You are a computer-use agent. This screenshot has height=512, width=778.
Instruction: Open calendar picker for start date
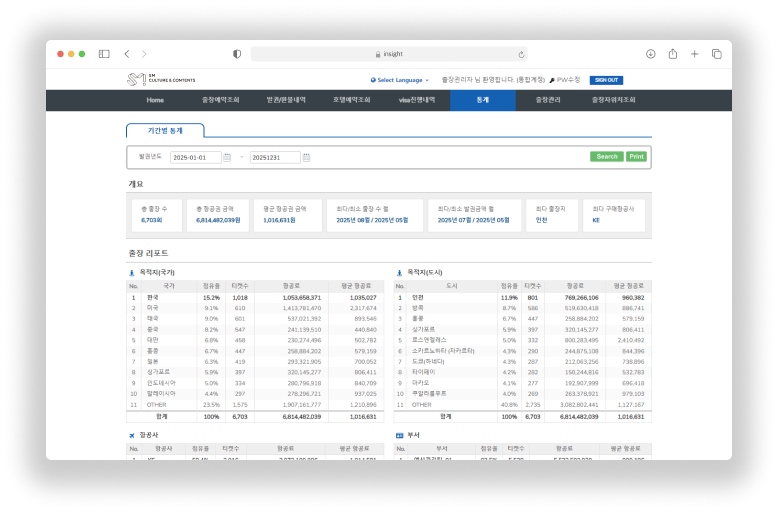pos(227,157)
